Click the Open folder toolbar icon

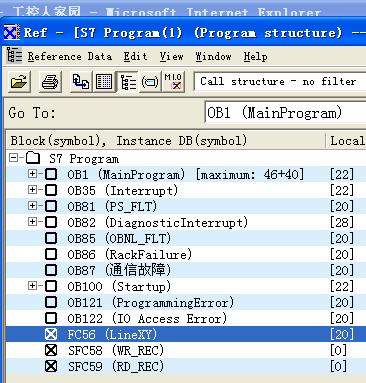pos(20,82)
